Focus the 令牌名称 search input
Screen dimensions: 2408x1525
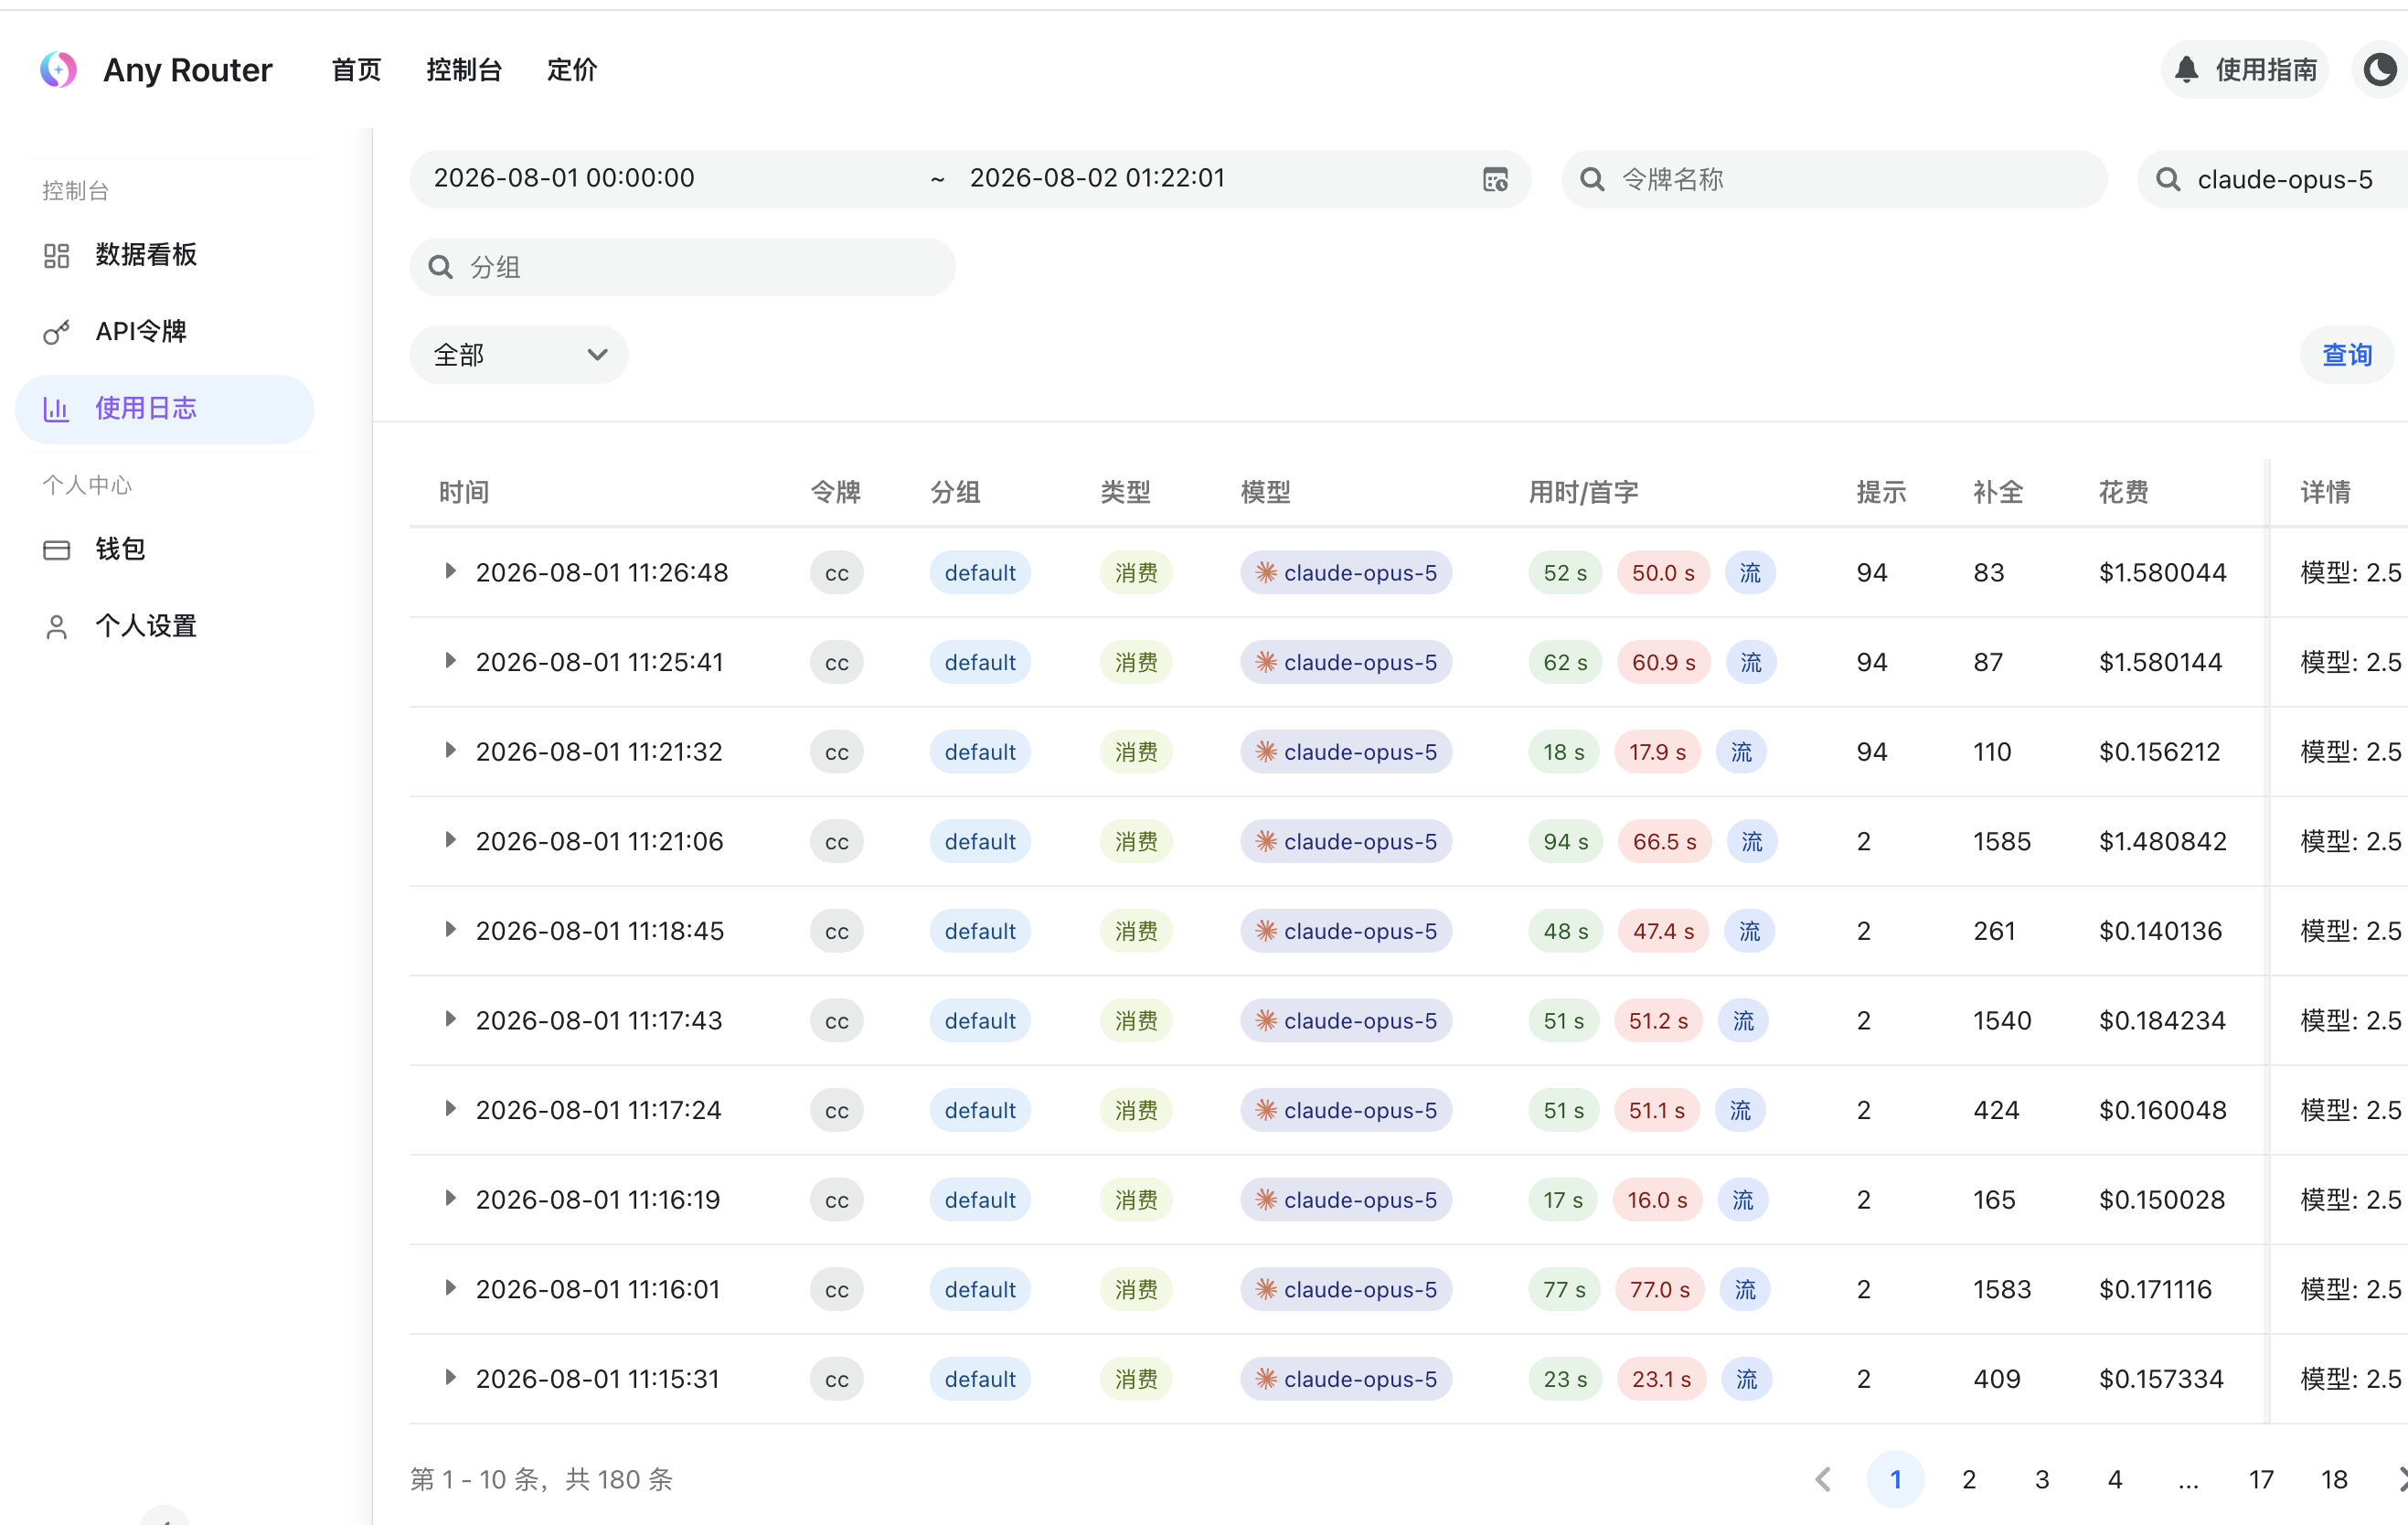(1834, 179)
